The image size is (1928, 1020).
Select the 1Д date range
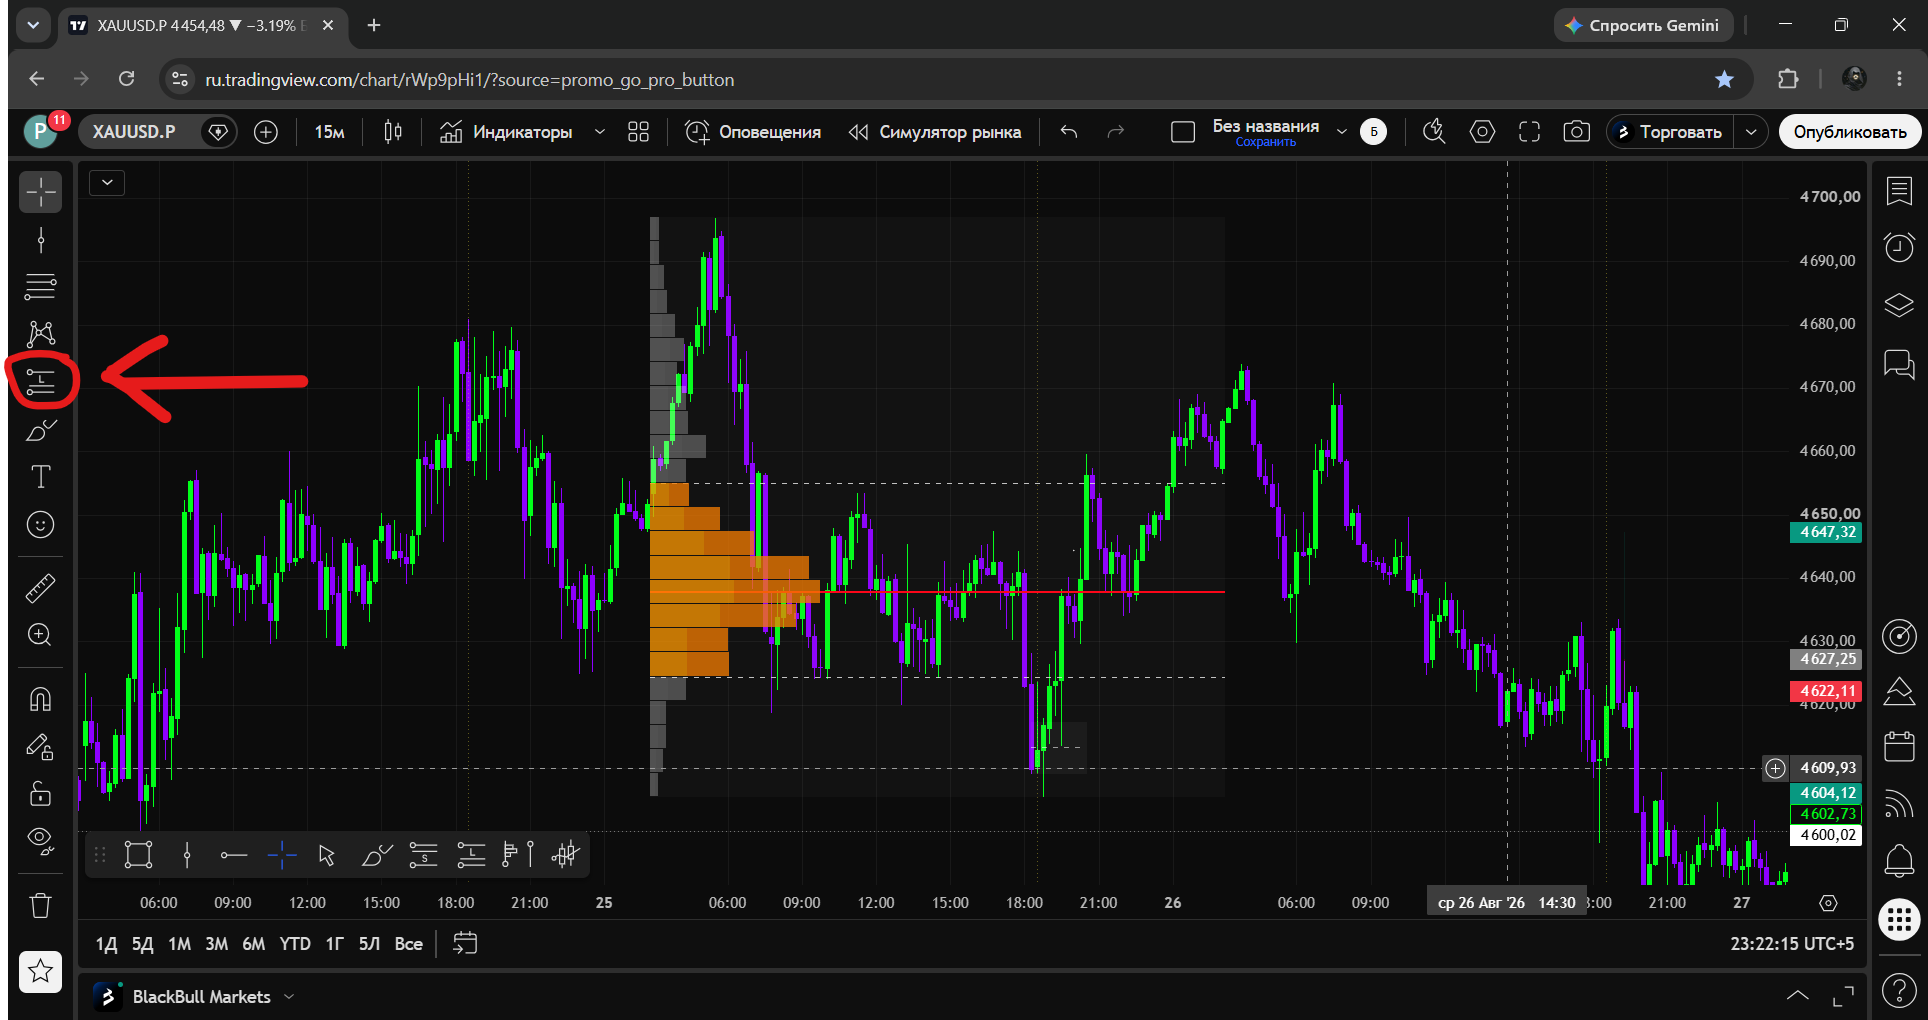[x=107, y=944]
